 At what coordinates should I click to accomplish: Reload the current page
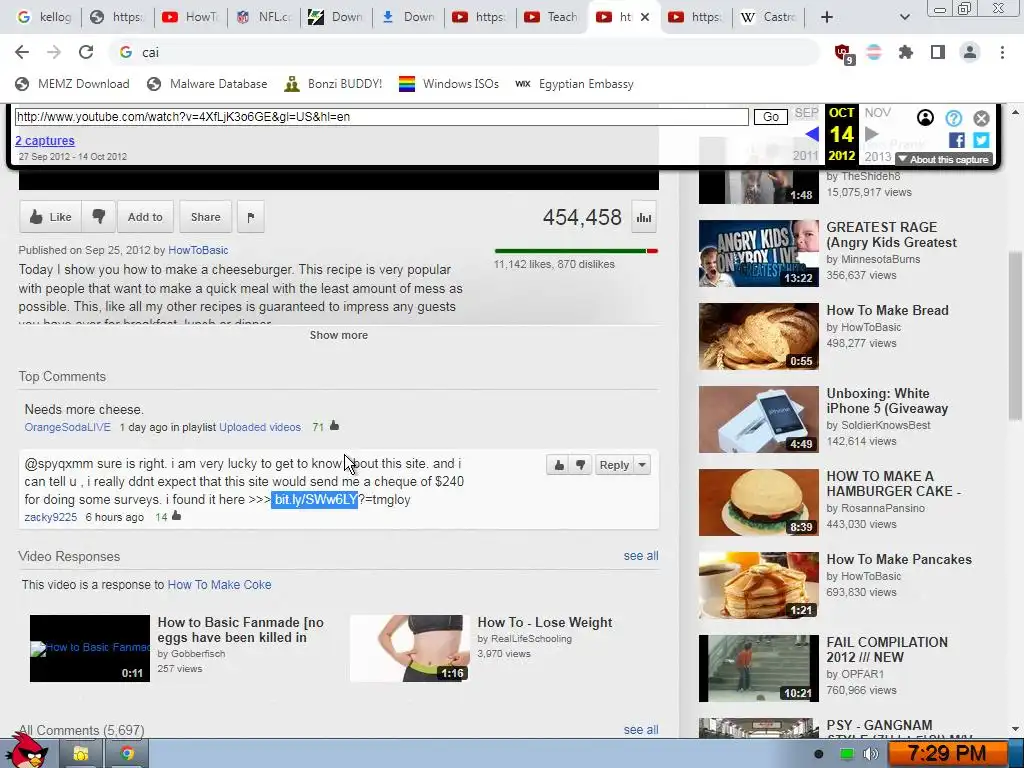86,52
